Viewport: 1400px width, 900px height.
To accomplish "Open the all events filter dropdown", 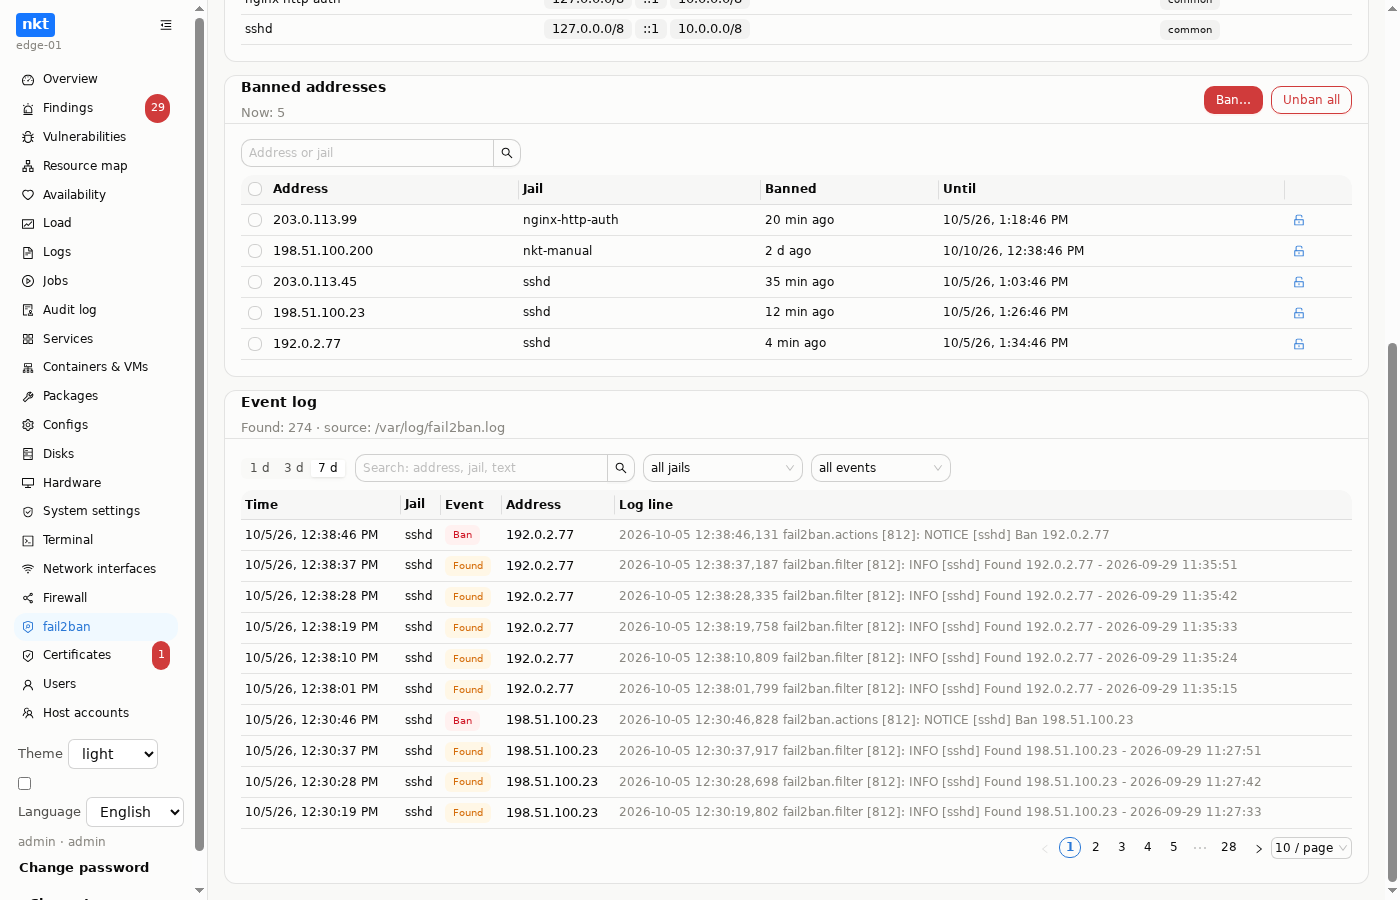I will 881,468.
